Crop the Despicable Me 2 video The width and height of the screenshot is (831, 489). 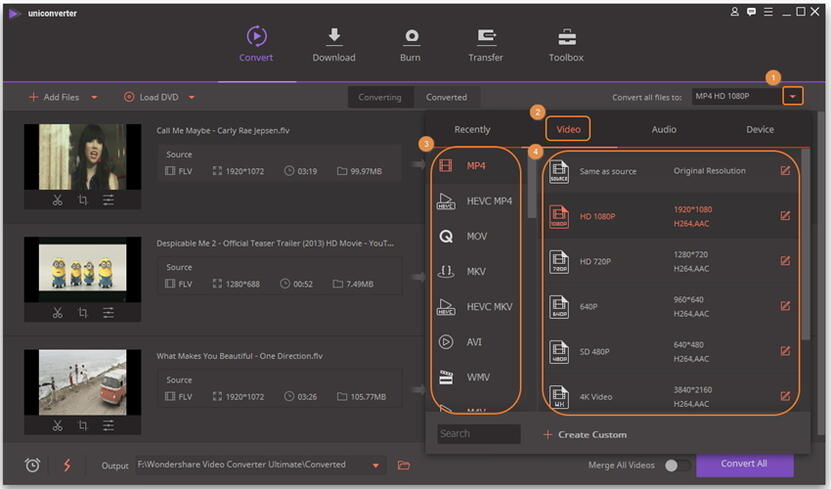point(83,313)
